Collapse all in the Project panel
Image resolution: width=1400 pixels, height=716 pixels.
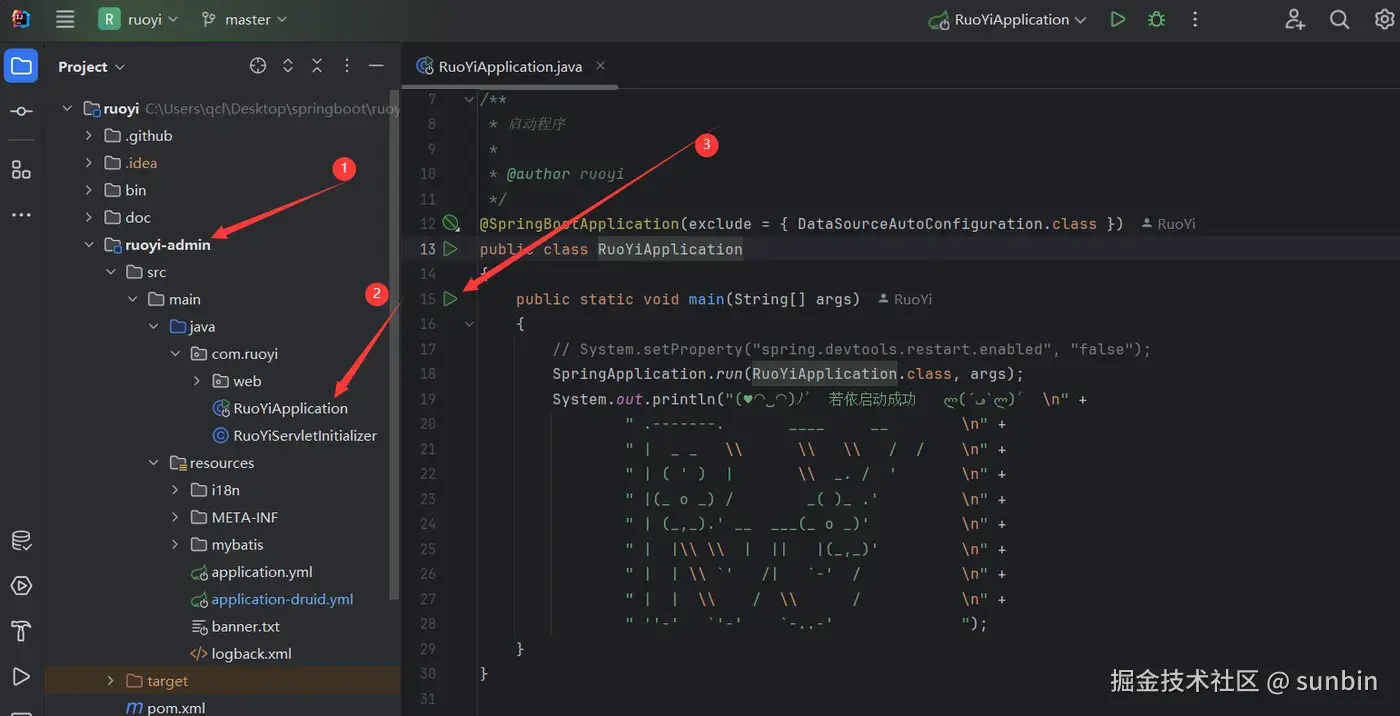click(x=317, y=66)
